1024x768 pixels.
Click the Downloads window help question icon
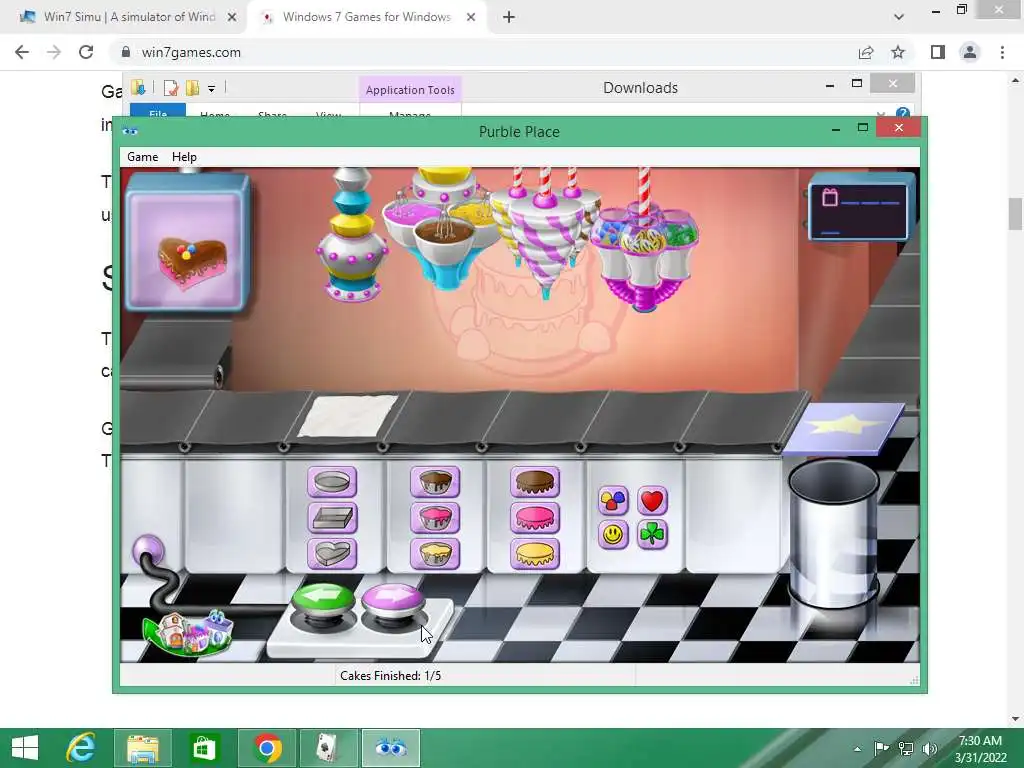(x=903, y=114)
